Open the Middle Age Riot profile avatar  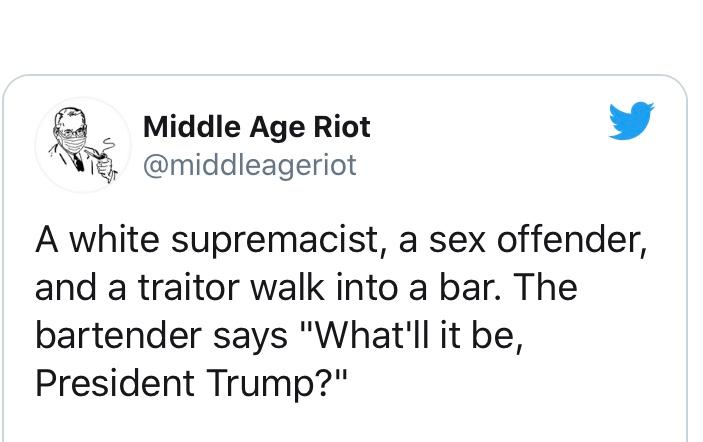click(83, 145)
